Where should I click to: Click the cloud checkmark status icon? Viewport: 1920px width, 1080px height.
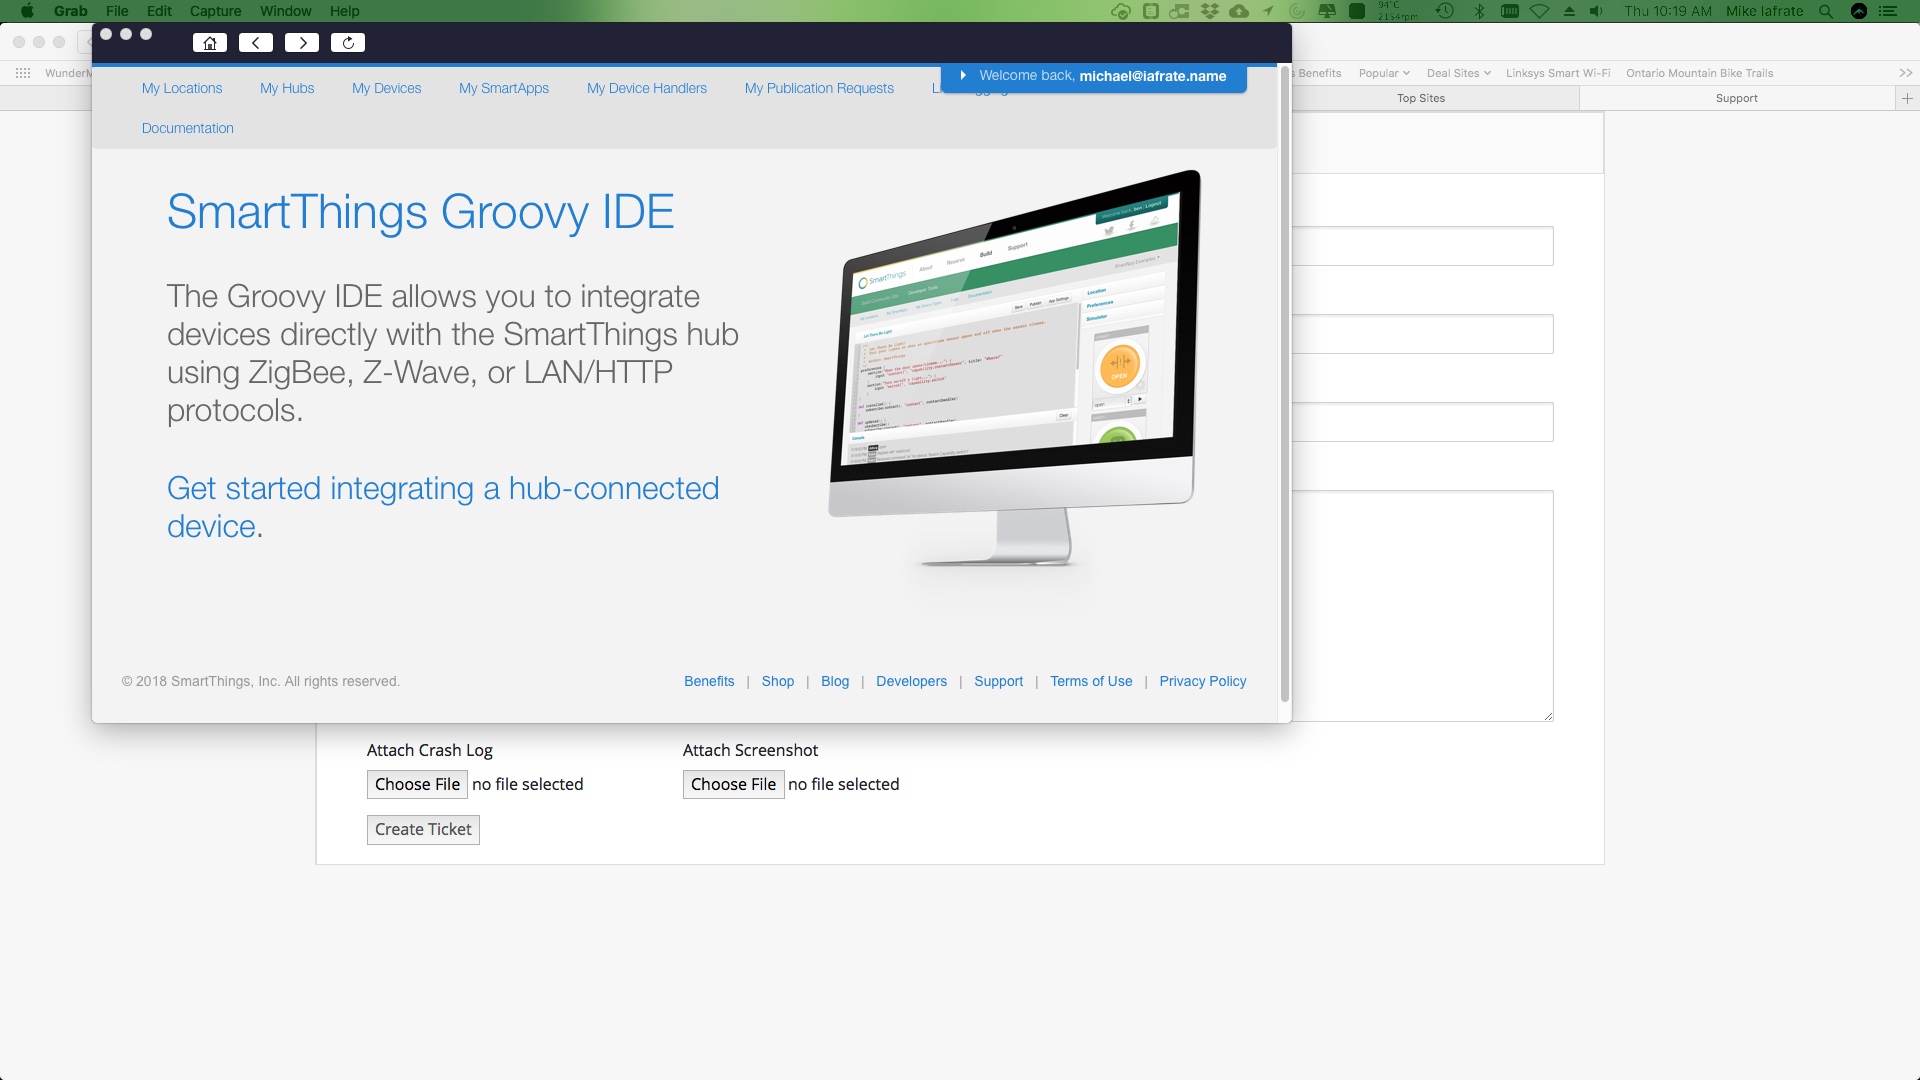pyautogui.click(x=1121, y=11)
